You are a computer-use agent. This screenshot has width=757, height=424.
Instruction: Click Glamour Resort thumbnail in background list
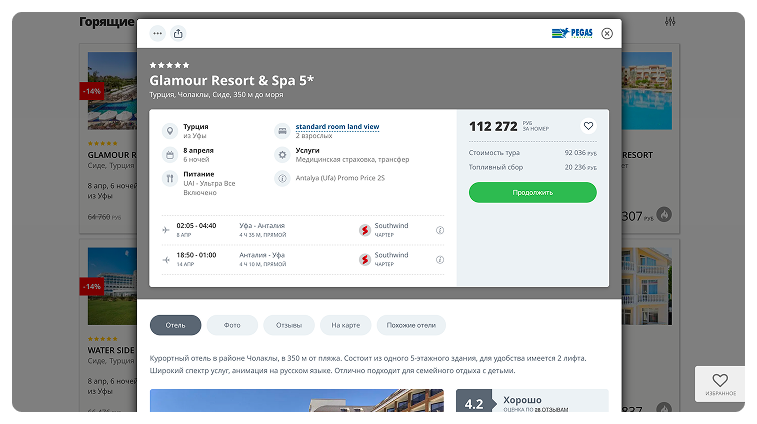click(112, 91)
